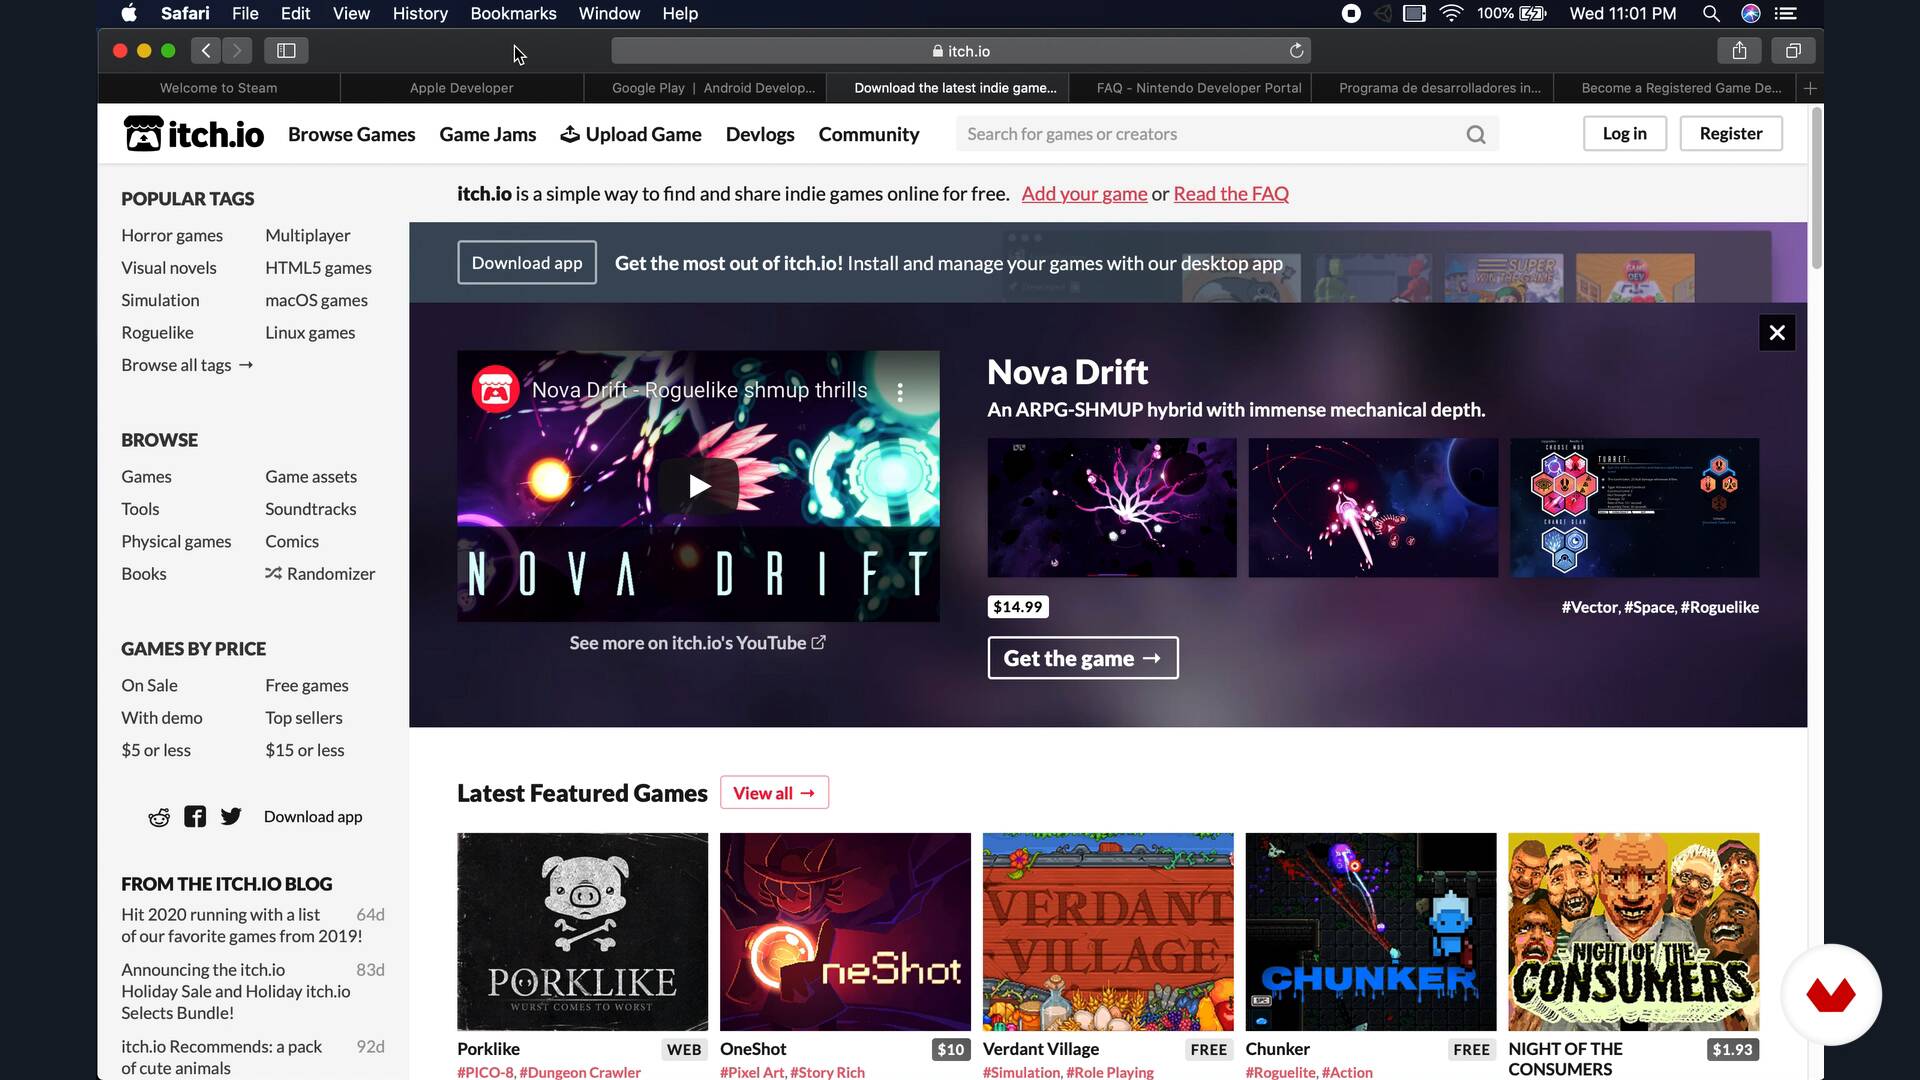
Task: Open the OneShot game thumbnail
Action: tap(845, 932)
